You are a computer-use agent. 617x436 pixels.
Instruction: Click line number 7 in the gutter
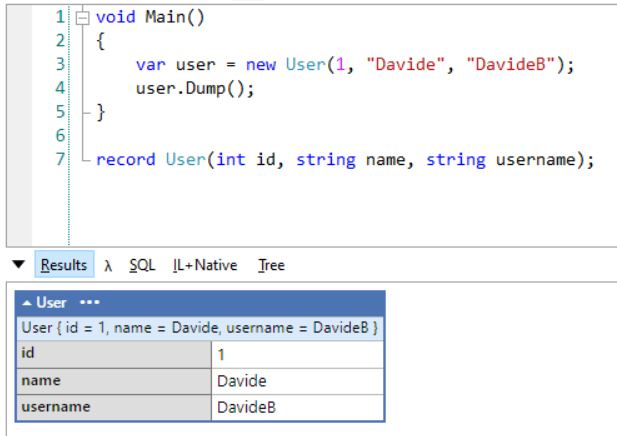coord(60,159)
